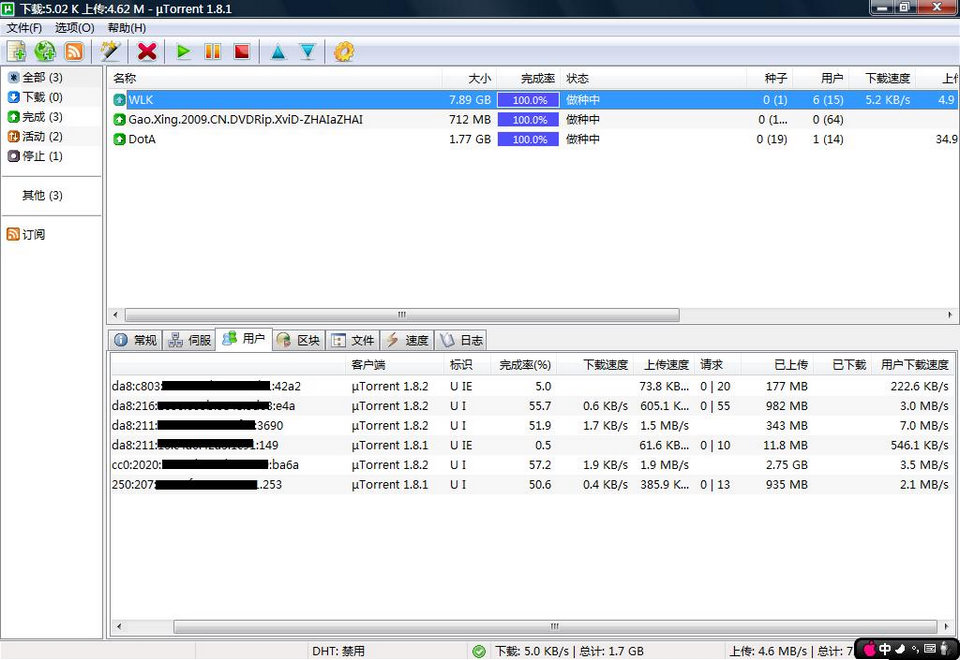The width and height of the screenshot is (960, 660).
Task: Click the orange Pause torrent icon
Action: (212, 51)
